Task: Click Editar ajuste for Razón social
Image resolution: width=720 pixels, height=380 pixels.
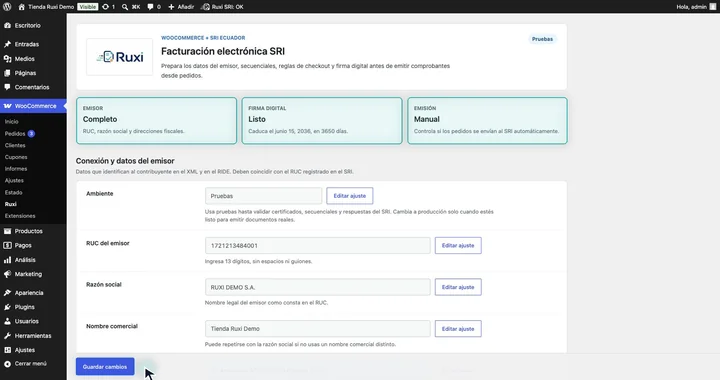Action: (458, 287)
